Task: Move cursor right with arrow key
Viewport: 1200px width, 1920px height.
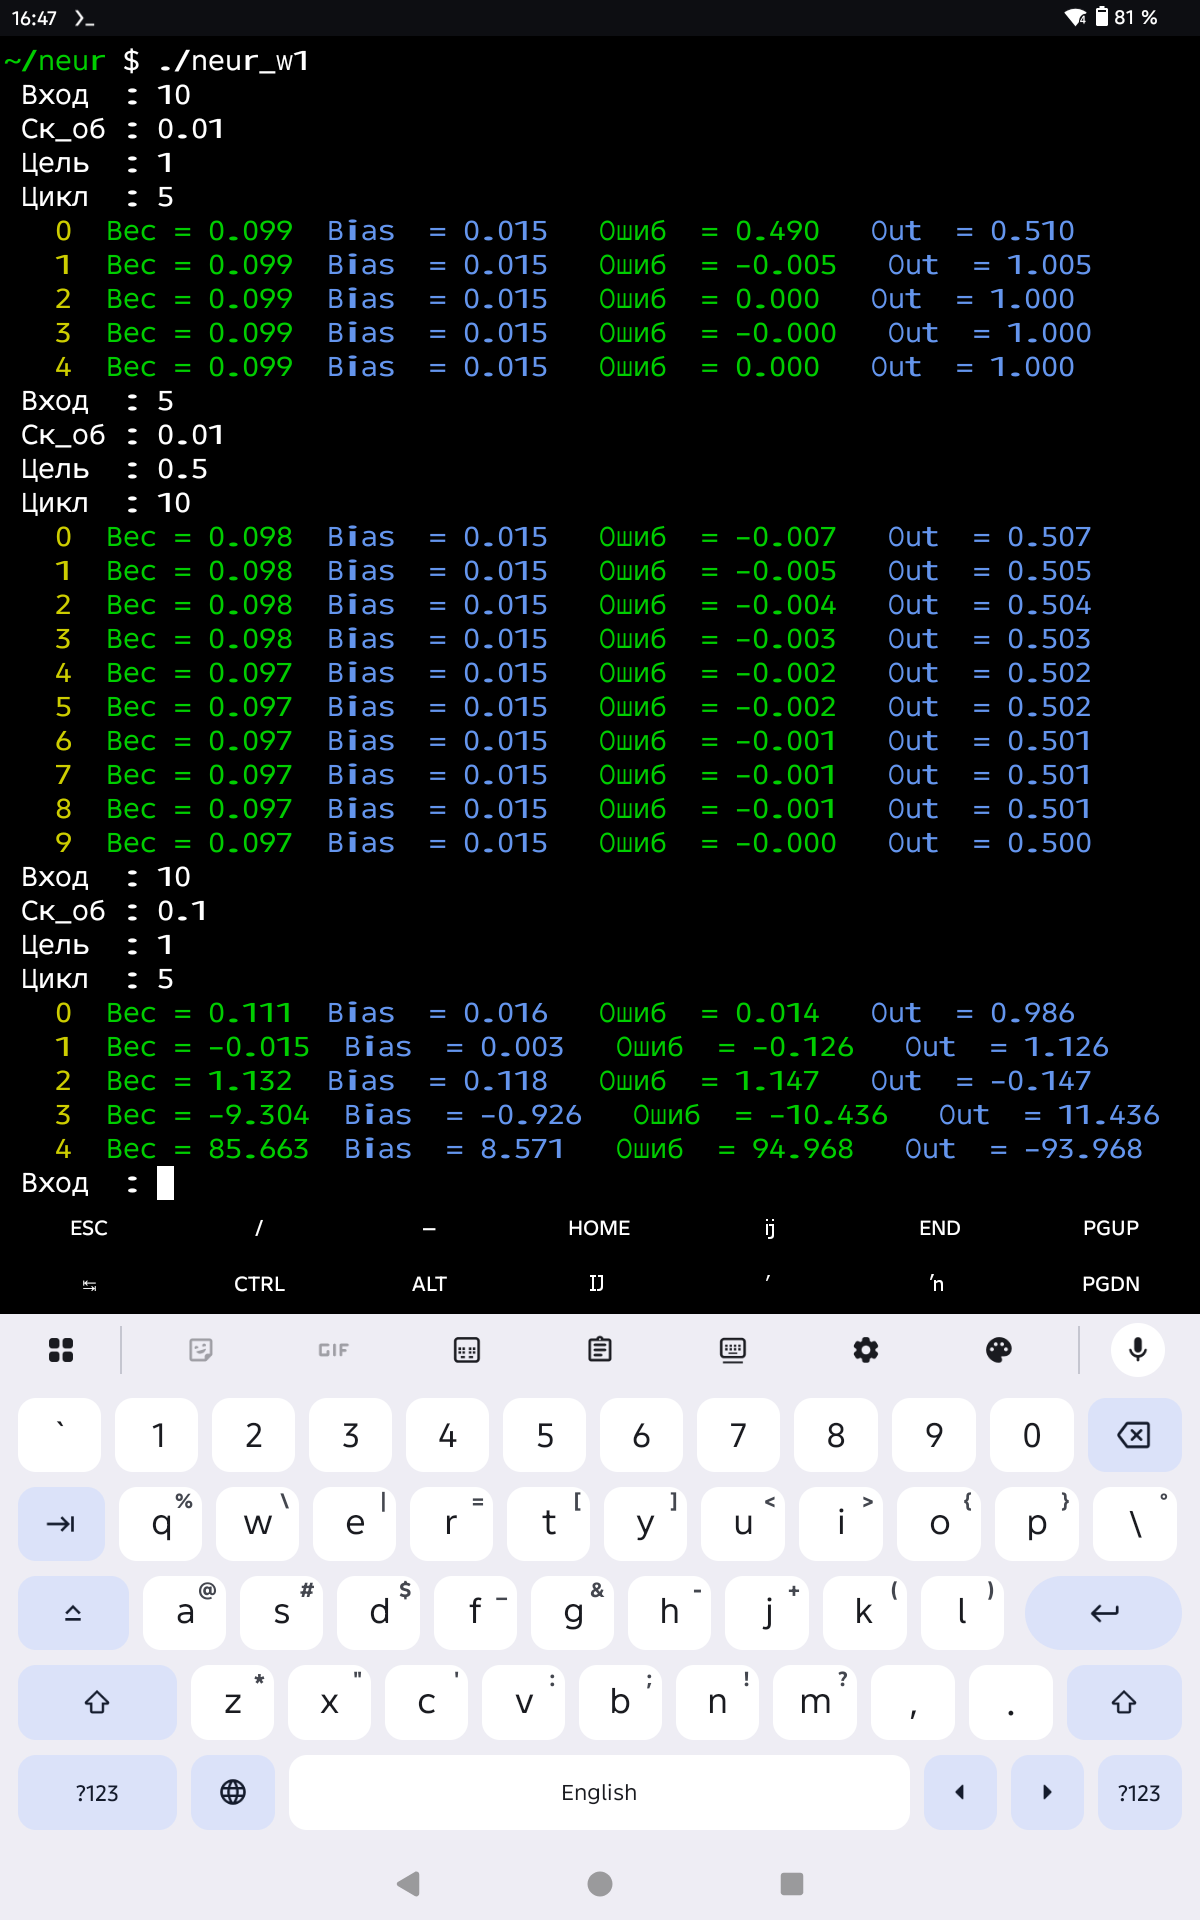Action: point(1047,1792)
